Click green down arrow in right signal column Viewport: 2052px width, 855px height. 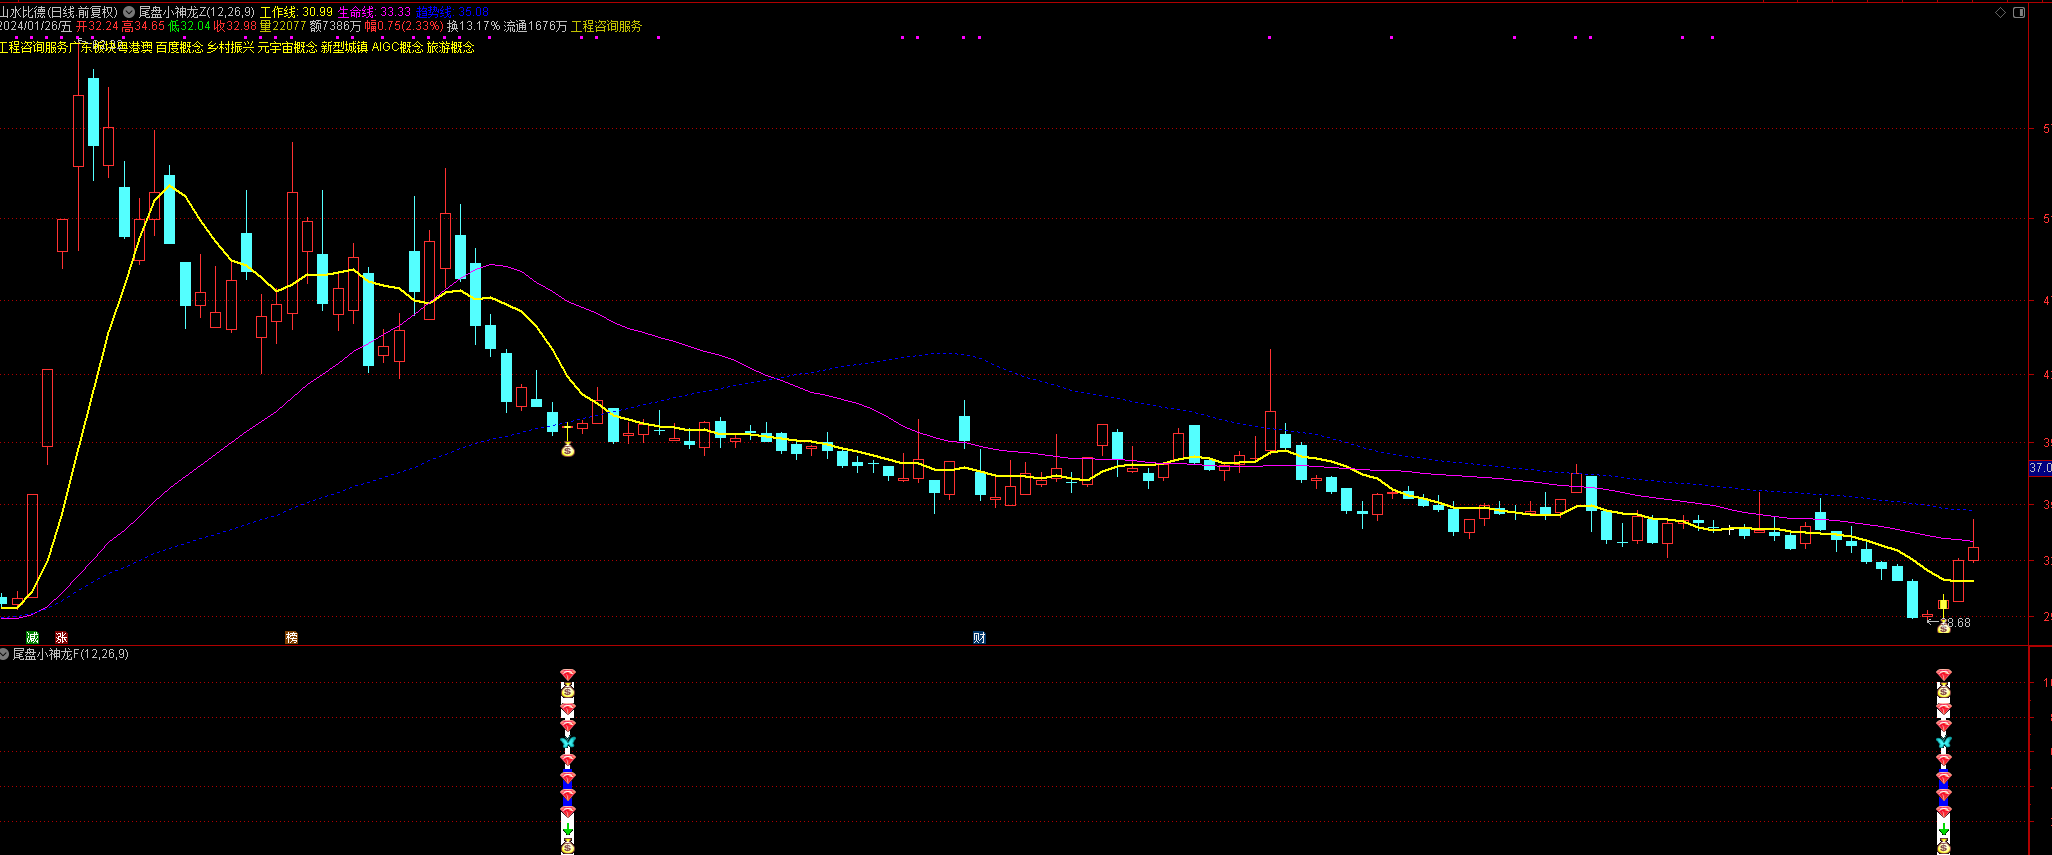tap(1943, 830)
